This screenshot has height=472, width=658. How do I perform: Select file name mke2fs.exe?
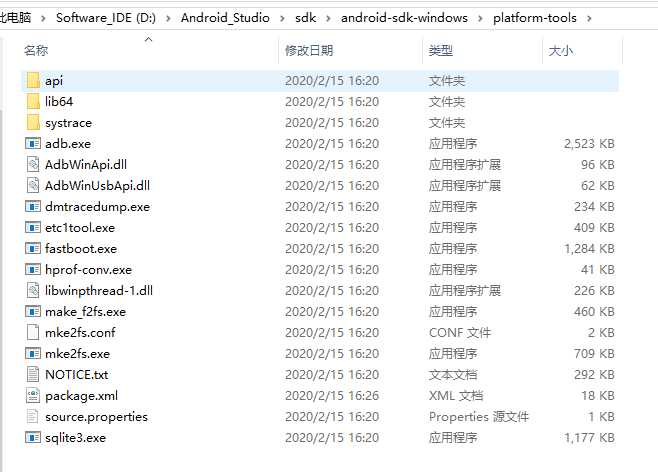[78, 353]
